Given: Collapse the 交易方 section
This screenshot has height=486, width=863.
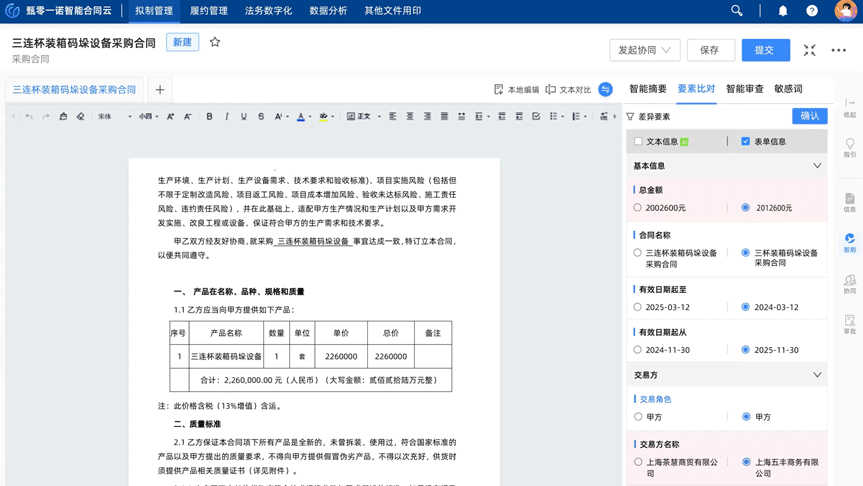Looking at the screenshot, I should point(817,375).
